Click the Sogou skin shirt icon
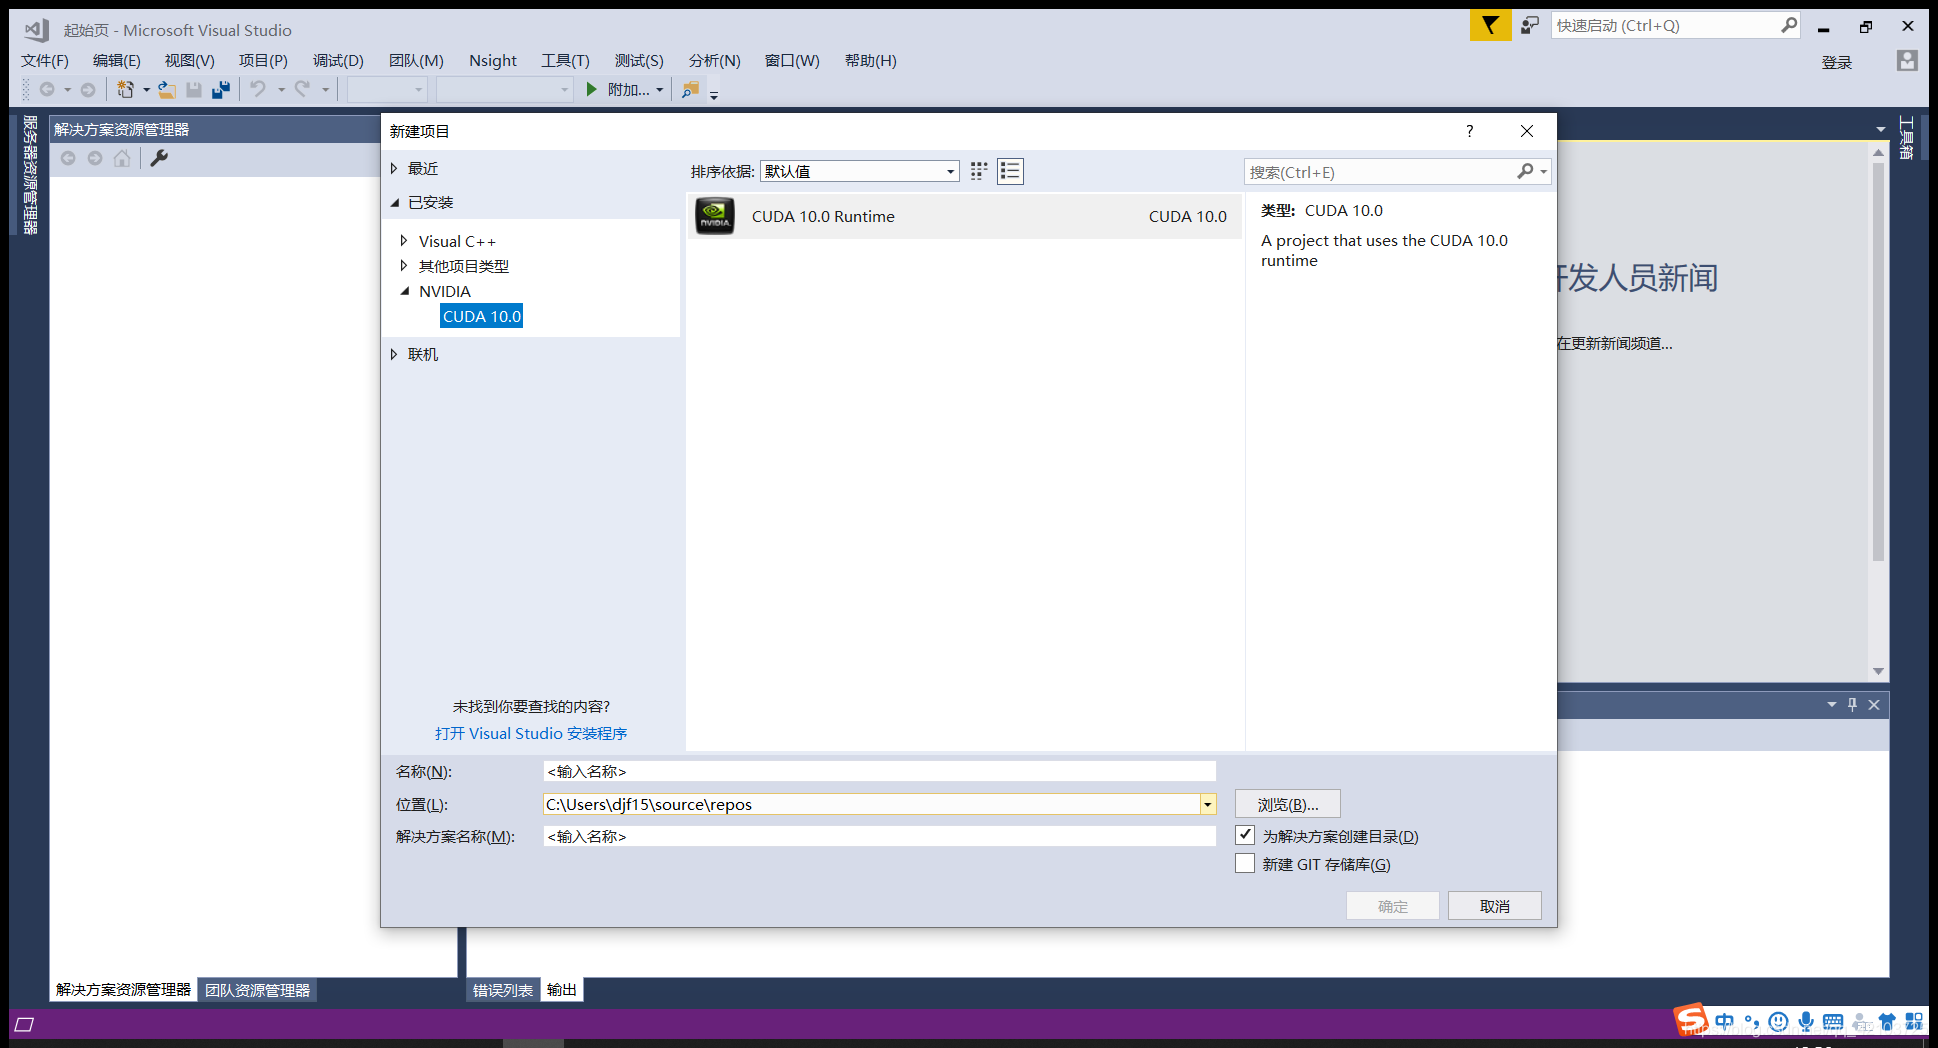The height and width of the screenshot is (1048, 1938). pos(1887,1022)
